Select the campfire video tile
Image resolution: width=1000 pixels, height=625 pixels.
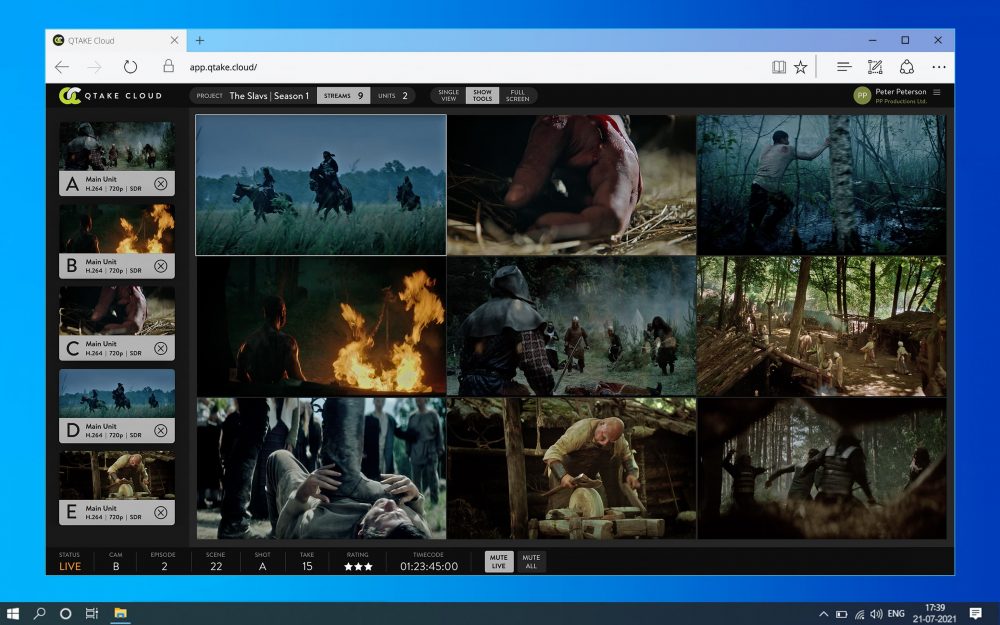[321, 326]
